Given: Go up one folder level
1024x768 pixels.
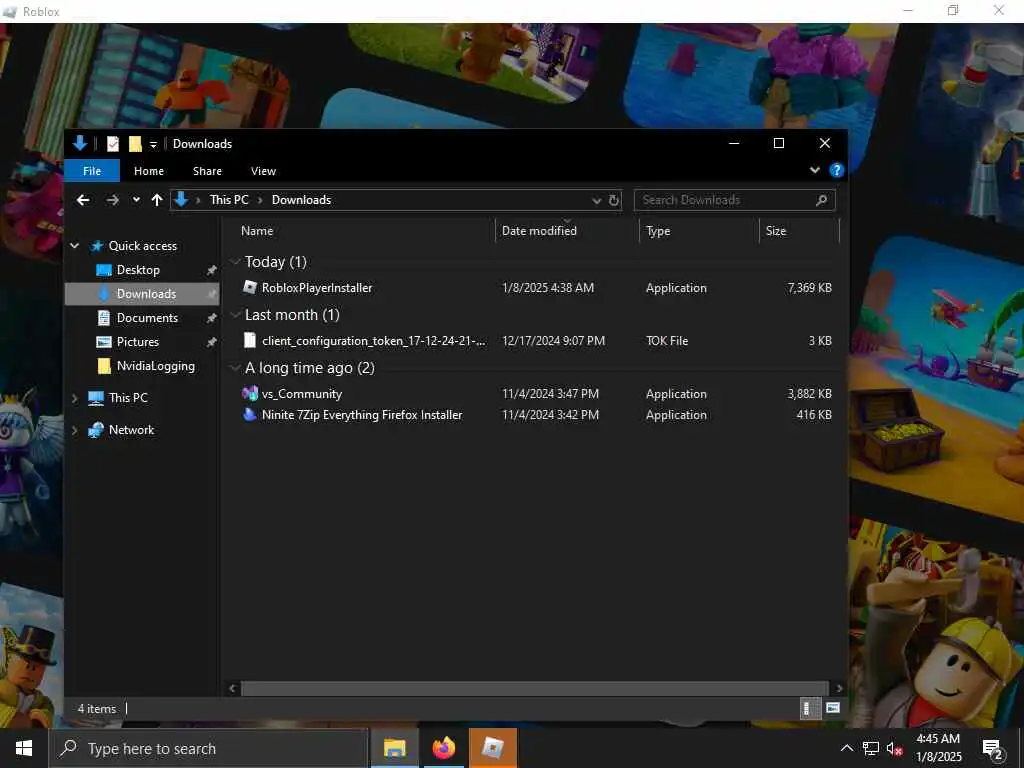Looking at the screenshot, I should (x=157, y=200).
